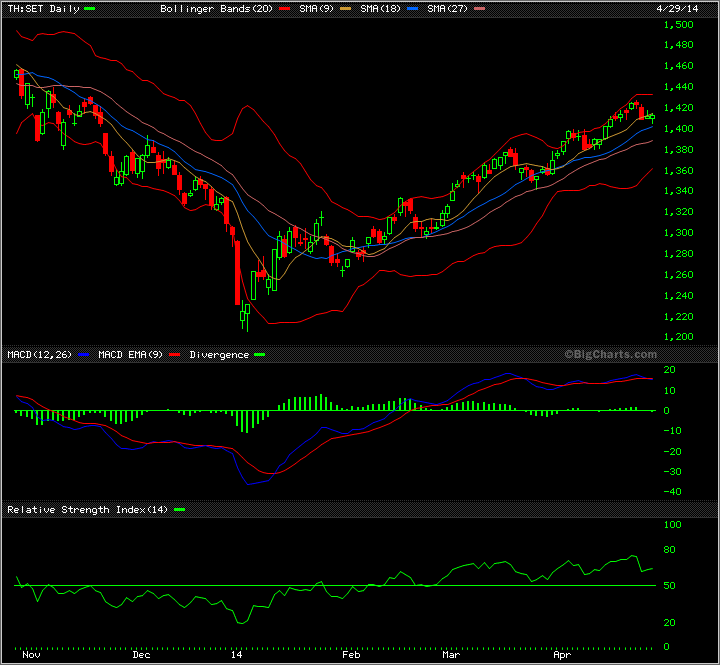Click the 1,440 price axis label
The width and height of the screenshot is (720, 665).
pos(679,87)
